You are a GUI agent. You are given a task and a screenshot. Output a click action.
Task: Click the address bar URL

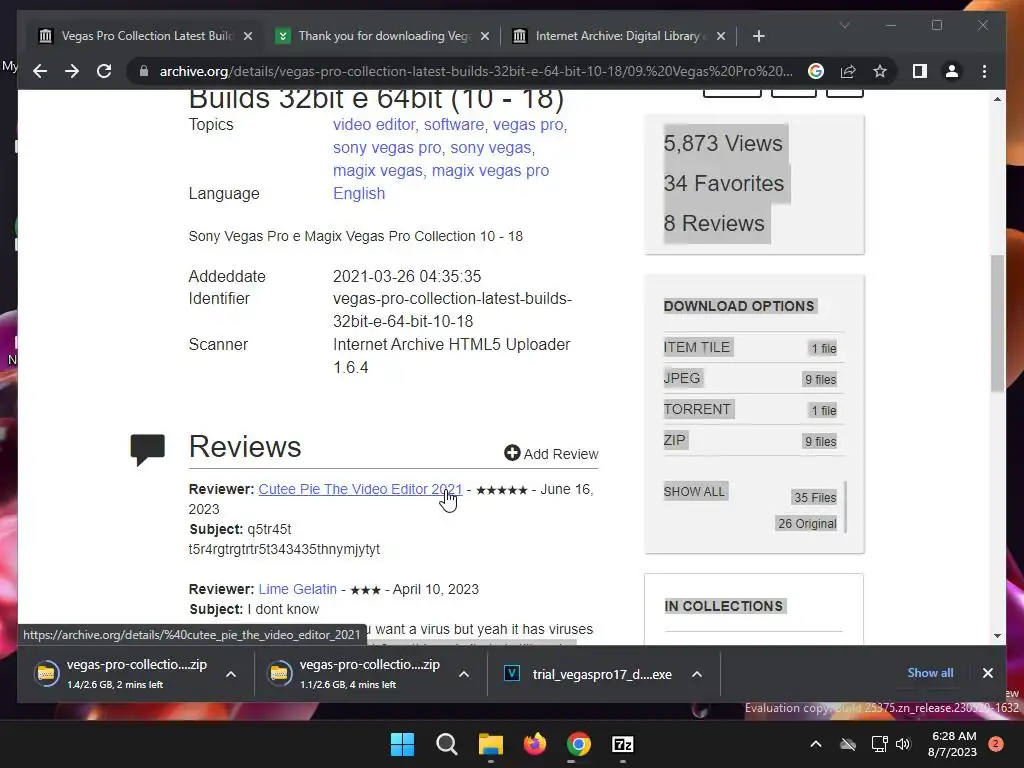476,71
